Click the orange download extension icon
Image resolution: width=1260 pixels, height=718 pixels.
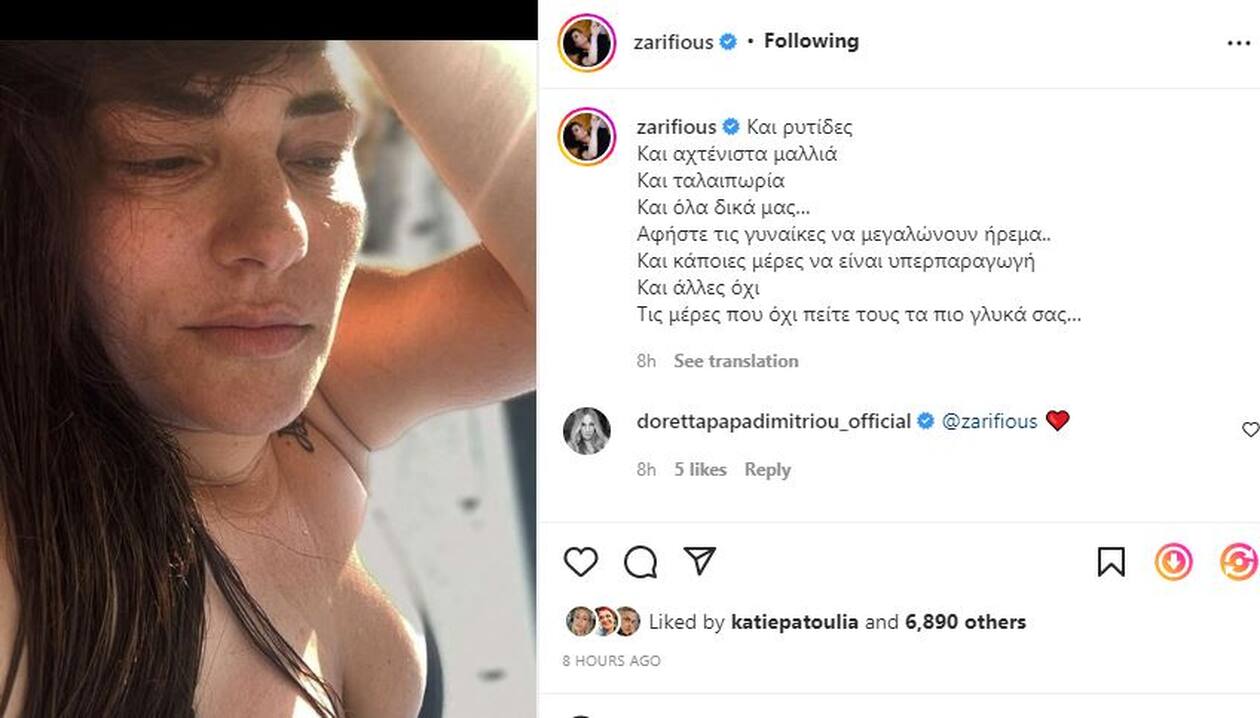coord(1174,562)
